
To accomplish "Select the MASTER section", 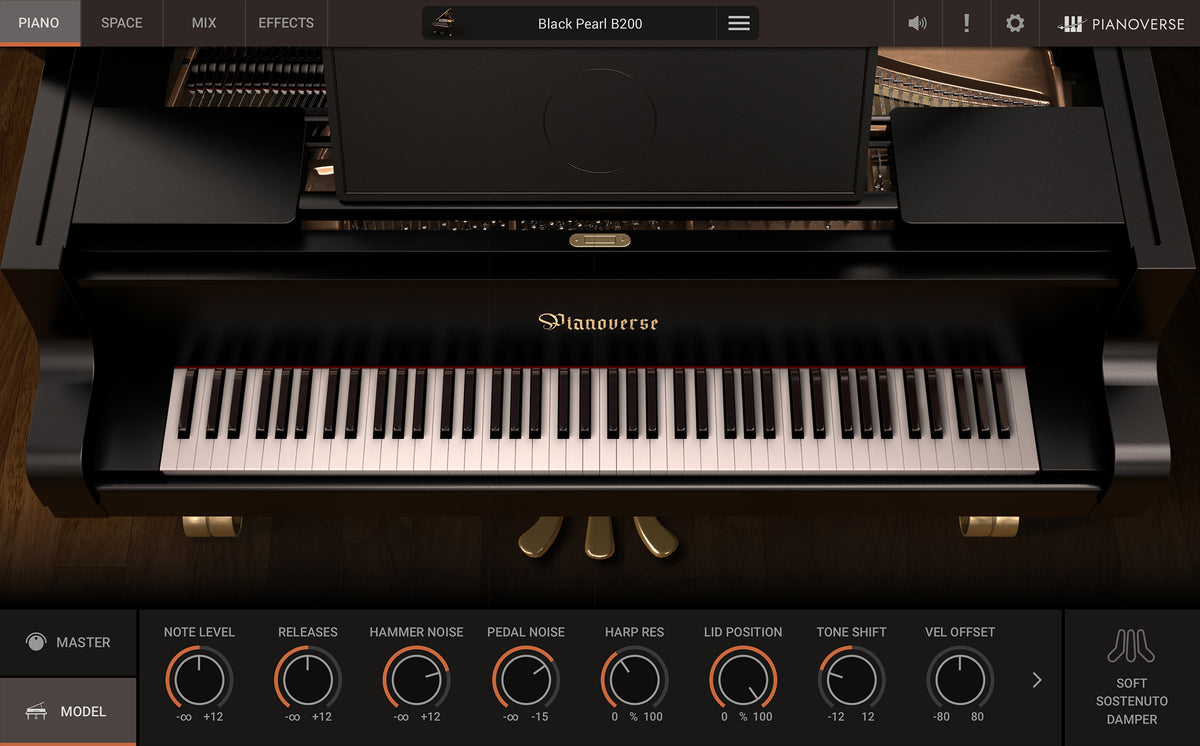I will tap(68, 642).
